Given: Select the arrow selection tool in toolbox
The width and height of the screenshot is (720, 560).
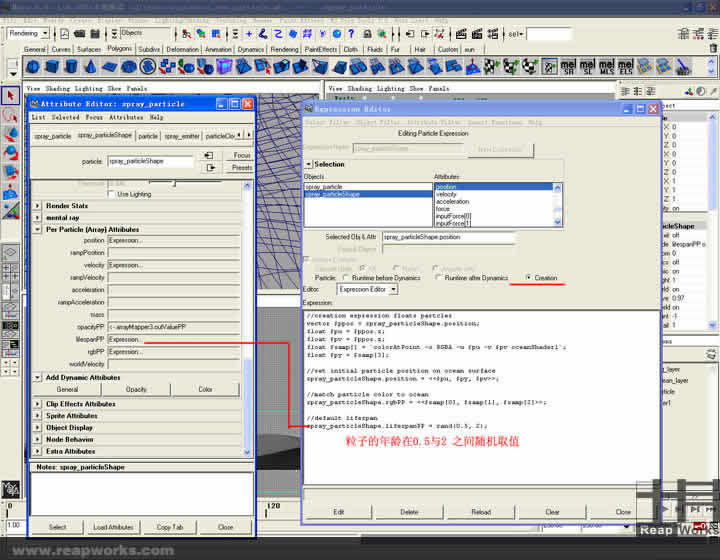Looking at the screenshot, I should click(11, 96).
